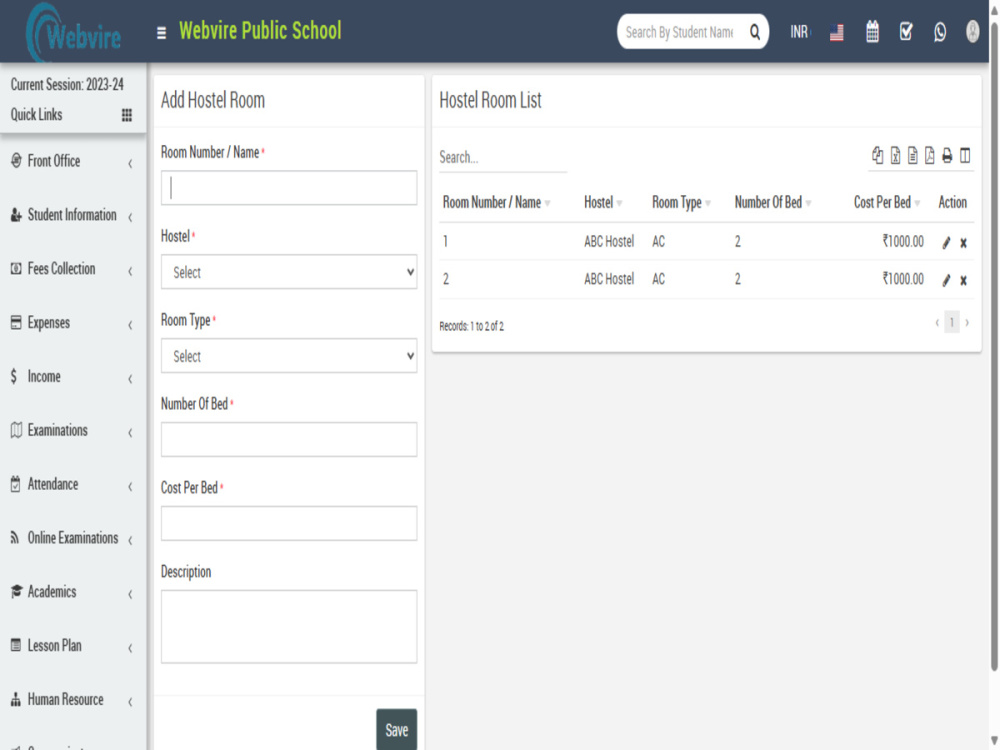Open the user profile avatar

972,31
